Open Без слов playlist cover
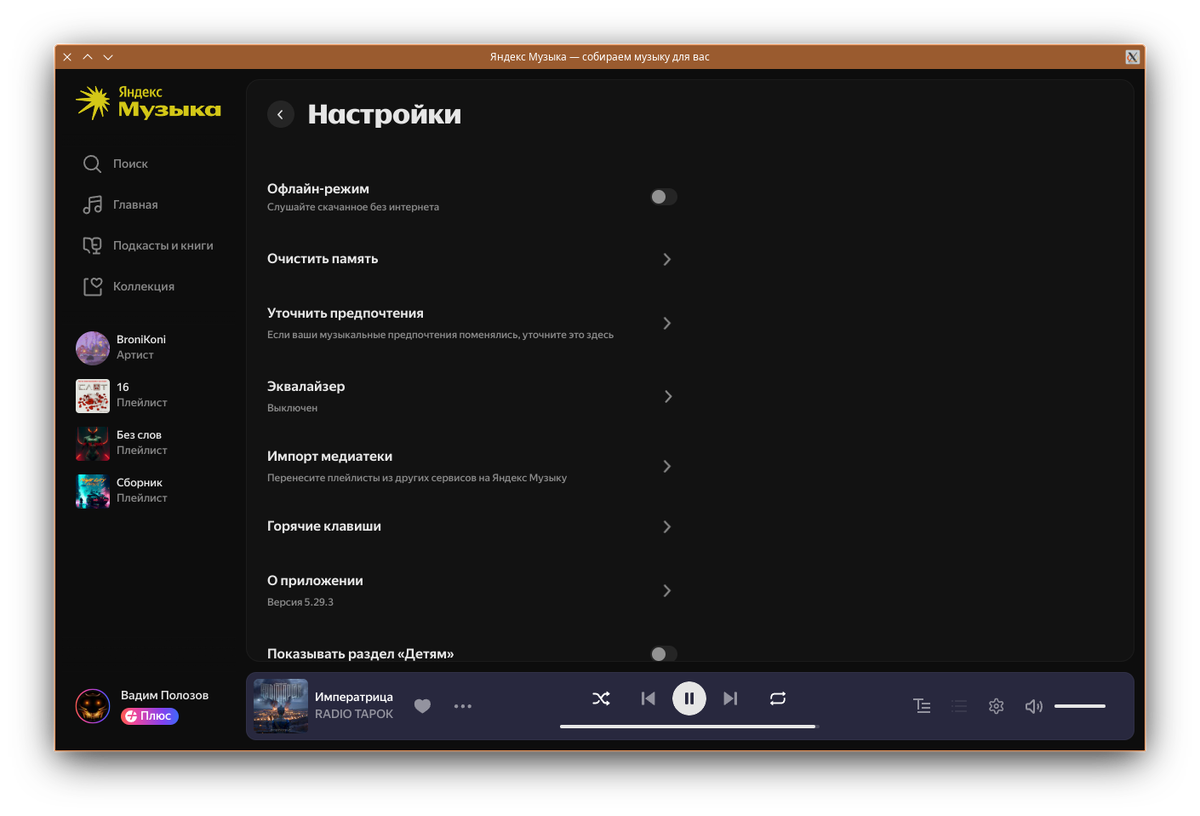1200x816 pixels. coord(93,443)
